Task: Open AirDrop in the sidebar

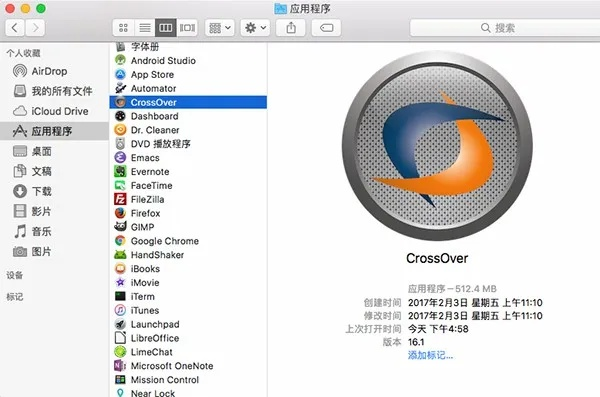Action: (x=54, y=71)
